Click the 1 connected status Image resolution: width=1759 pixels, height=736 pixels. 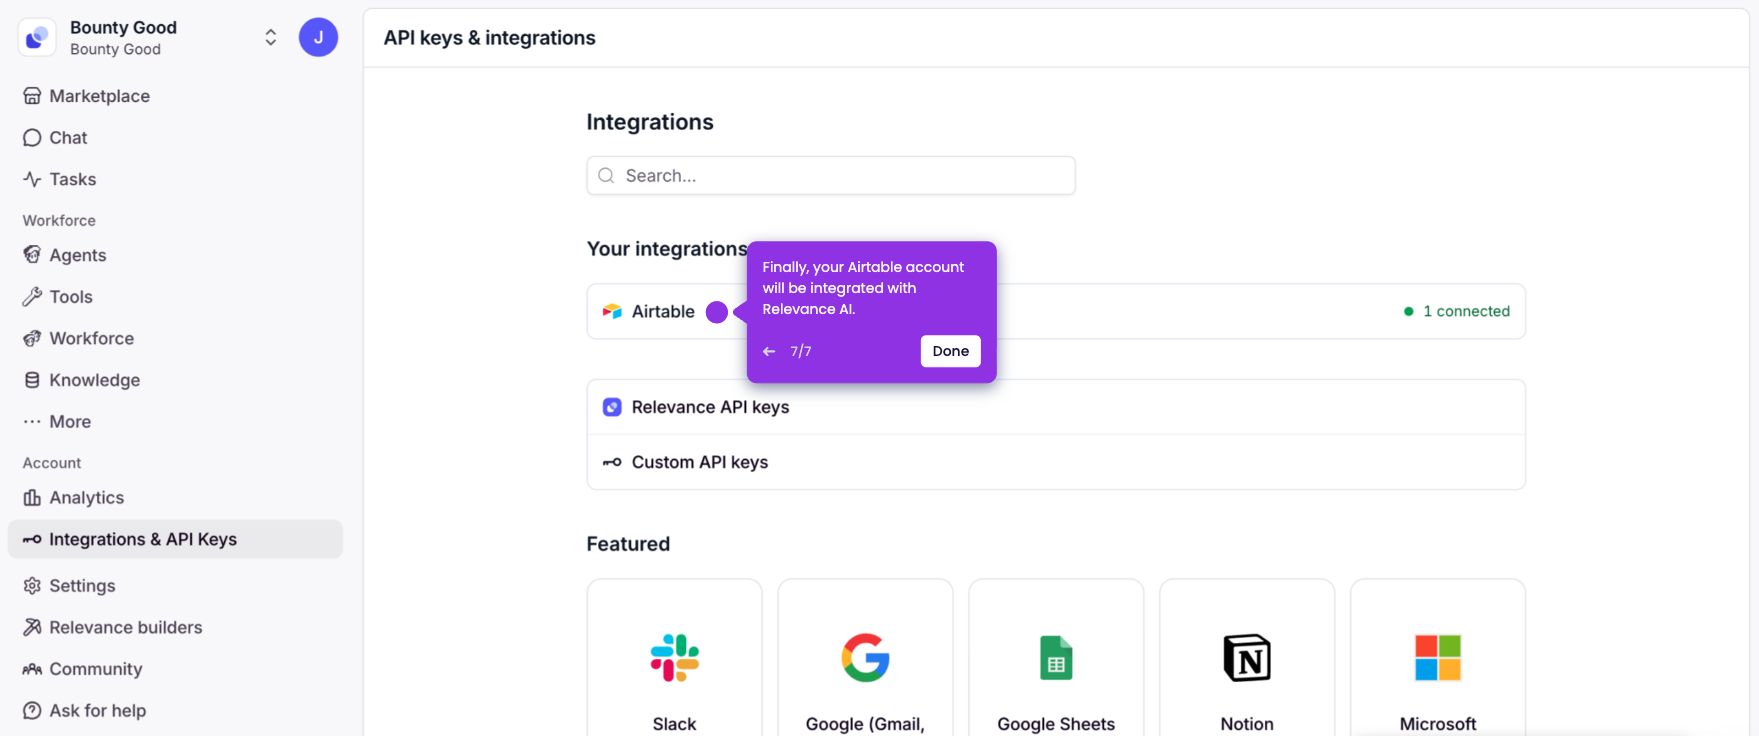[x=1457, y=311]
